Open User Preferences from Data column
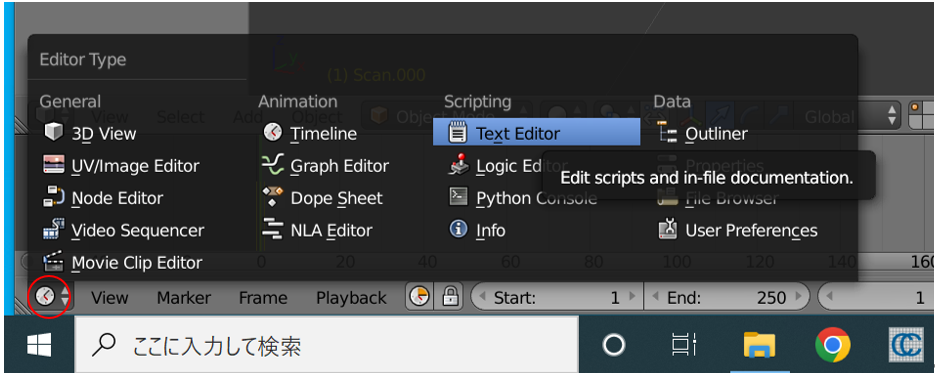935x373 pixels. click(738, 230)
